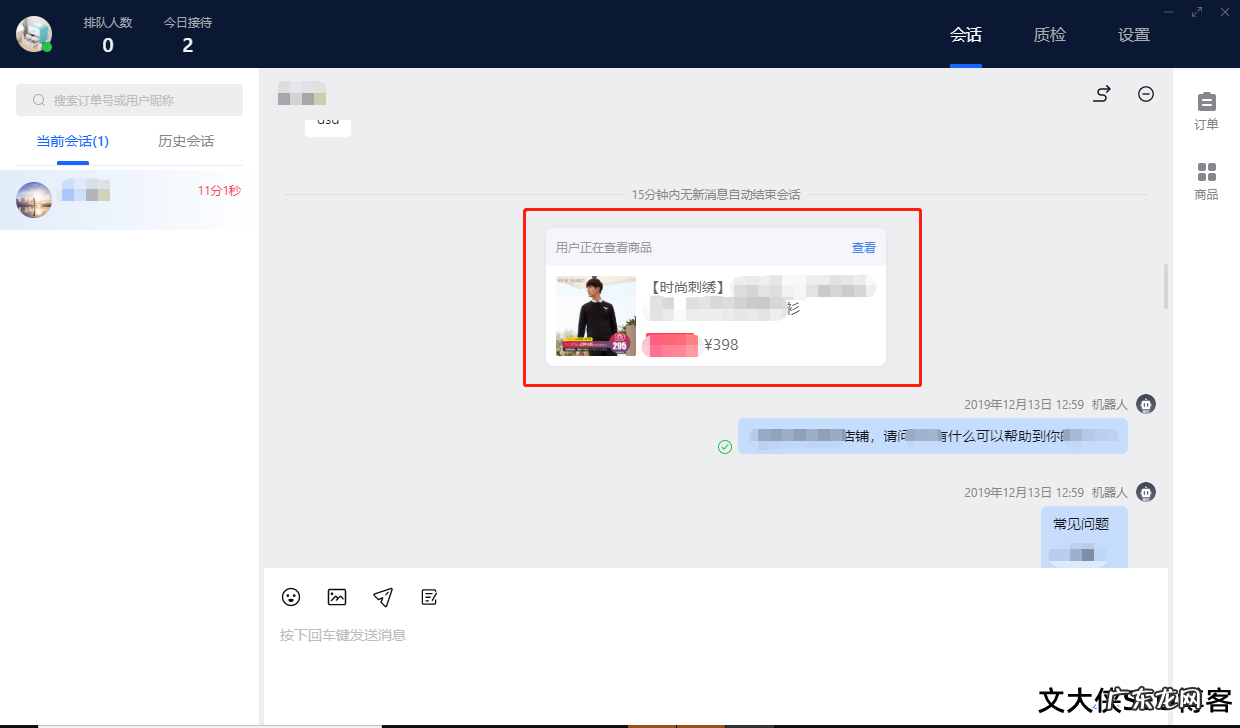1240x728 pixels.
Task: Click the chat area vertical scrollbar
Action: [x=1163, y=285]
